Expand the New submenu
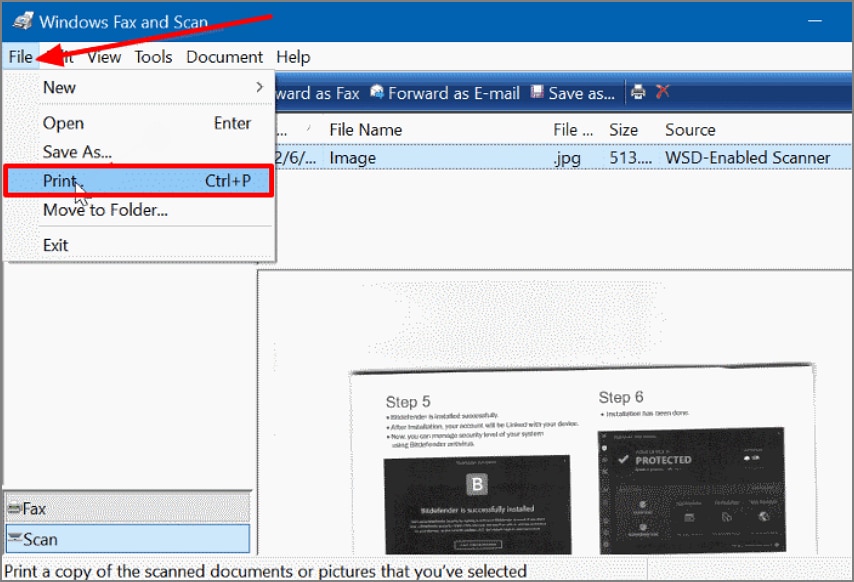854x582 pixels. coord(139,87)
